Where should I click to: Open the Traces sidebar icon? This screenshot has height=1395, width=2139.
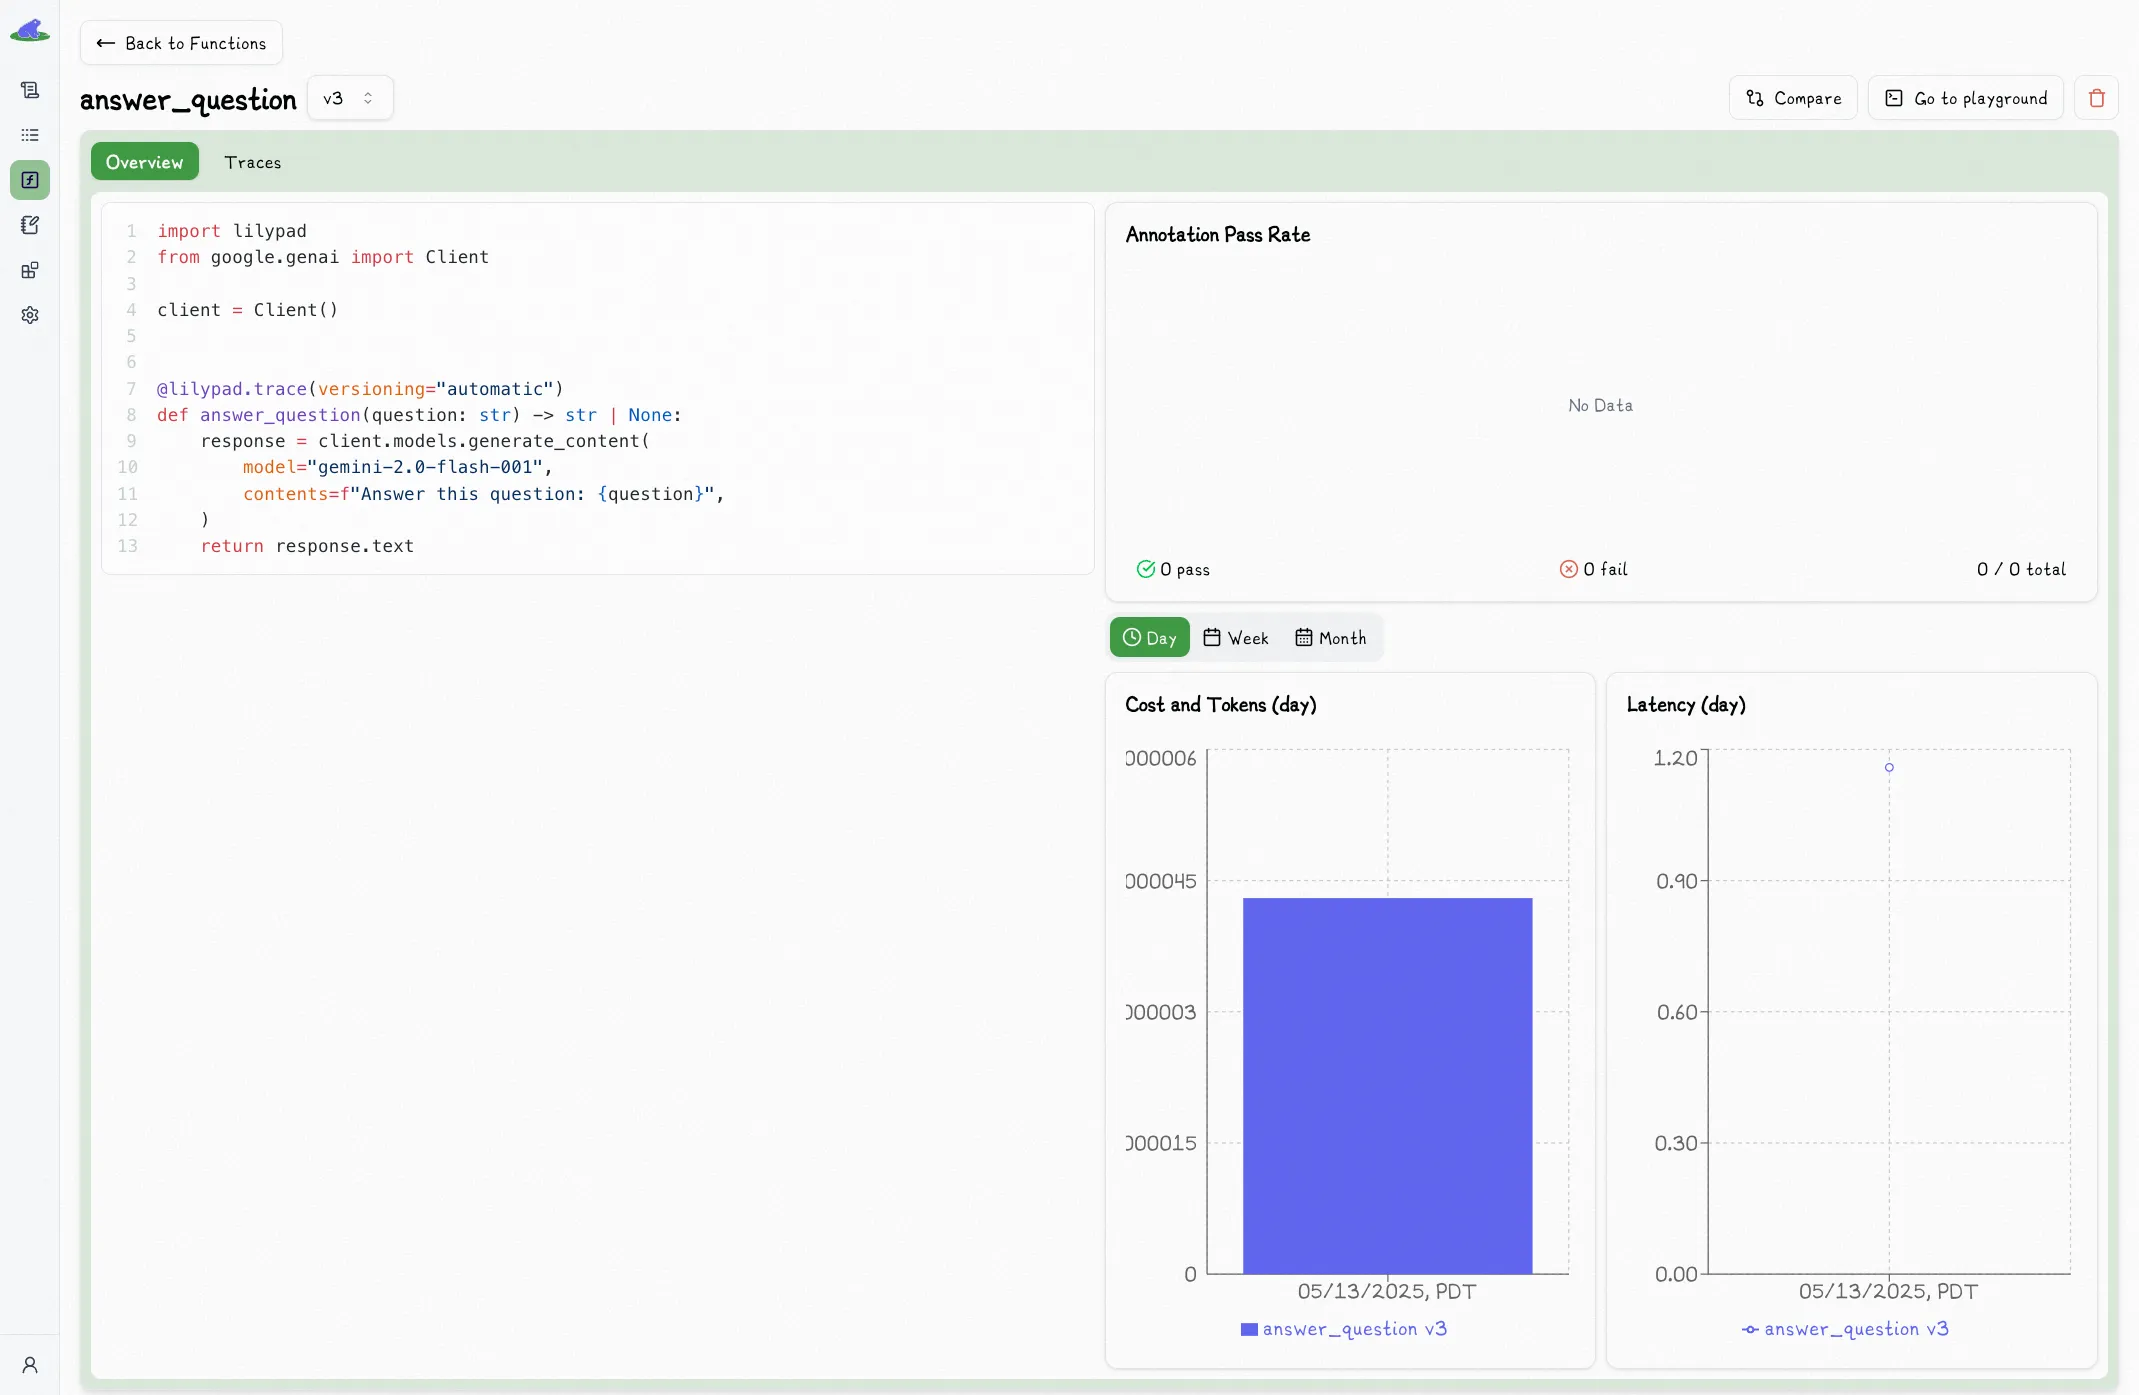(x=30, y=89)
